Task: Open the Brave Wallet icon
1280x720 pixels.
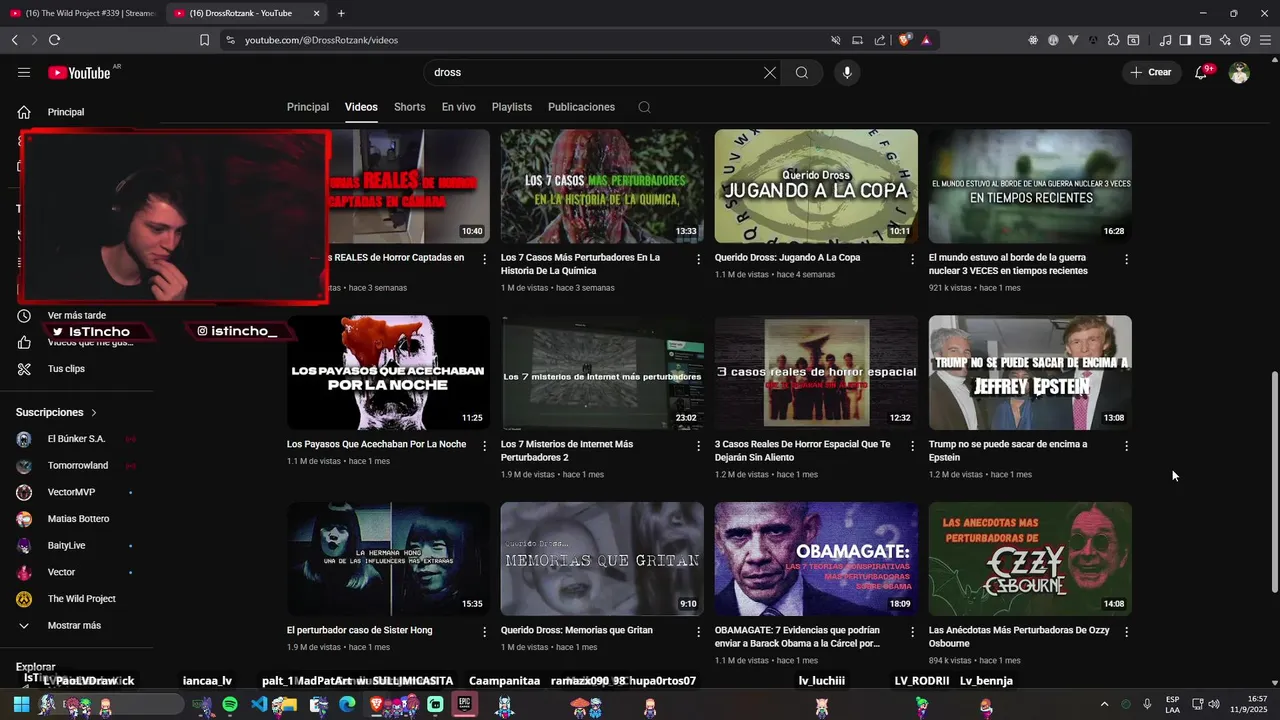Action: click(x=1205, y=40)
